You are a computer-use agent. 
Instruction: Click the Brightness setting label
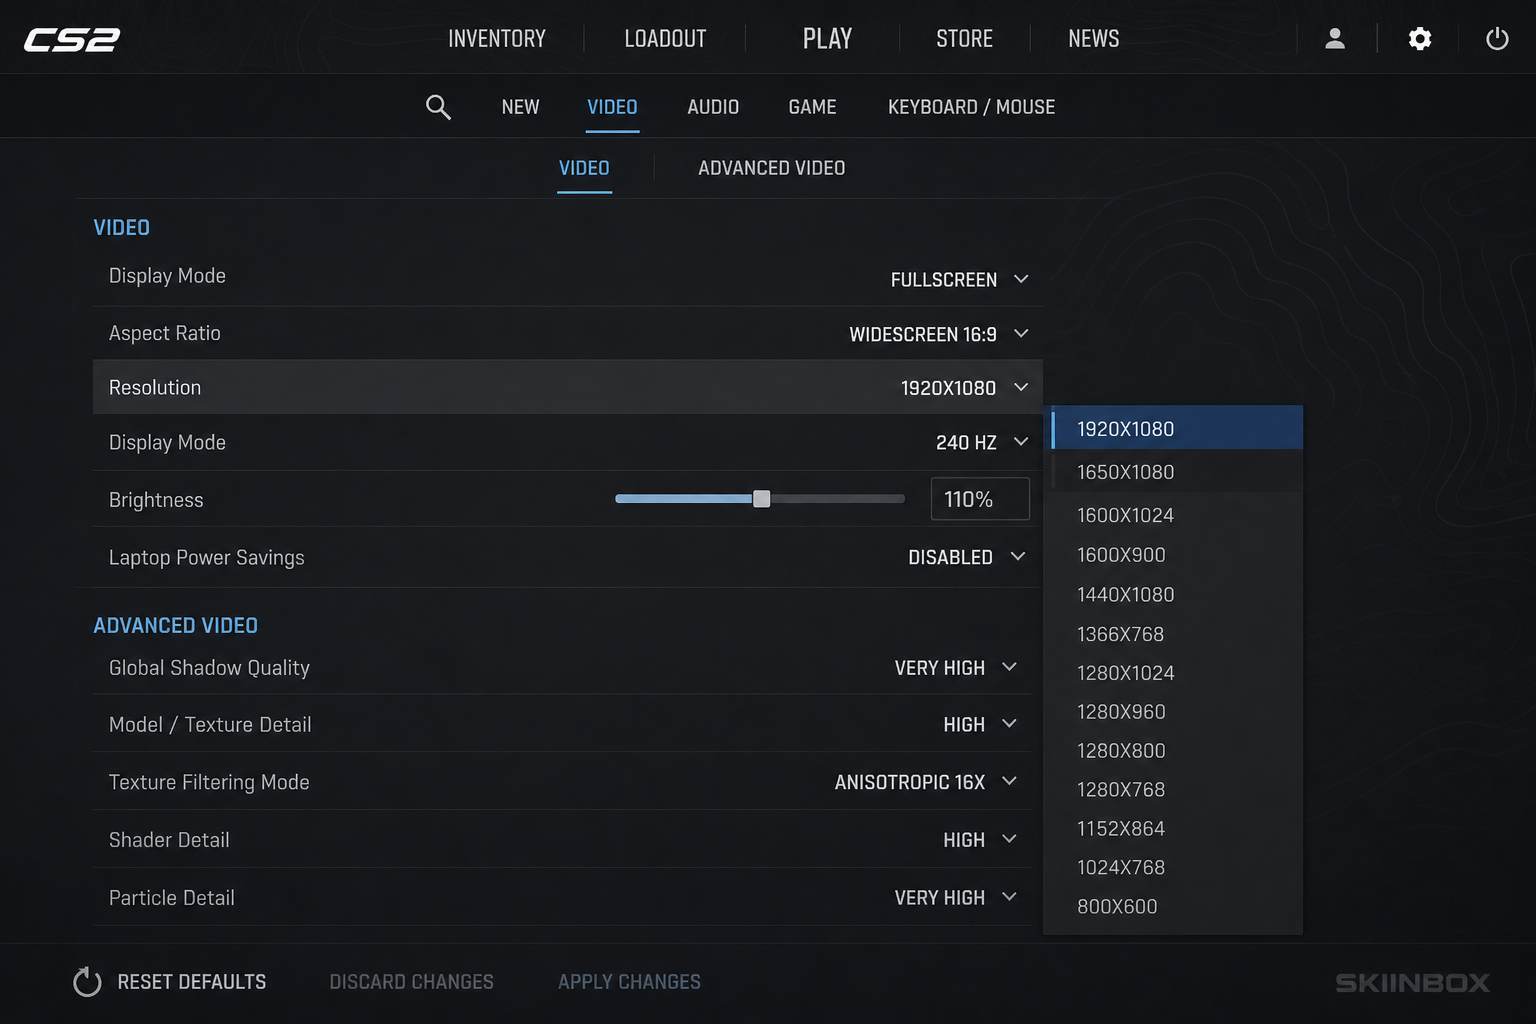click(x=156, y=500)
